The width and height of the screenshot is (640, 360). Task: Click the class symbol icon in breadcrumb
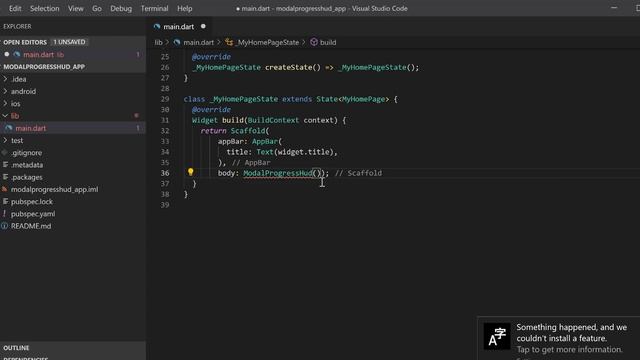coord(229,42)
